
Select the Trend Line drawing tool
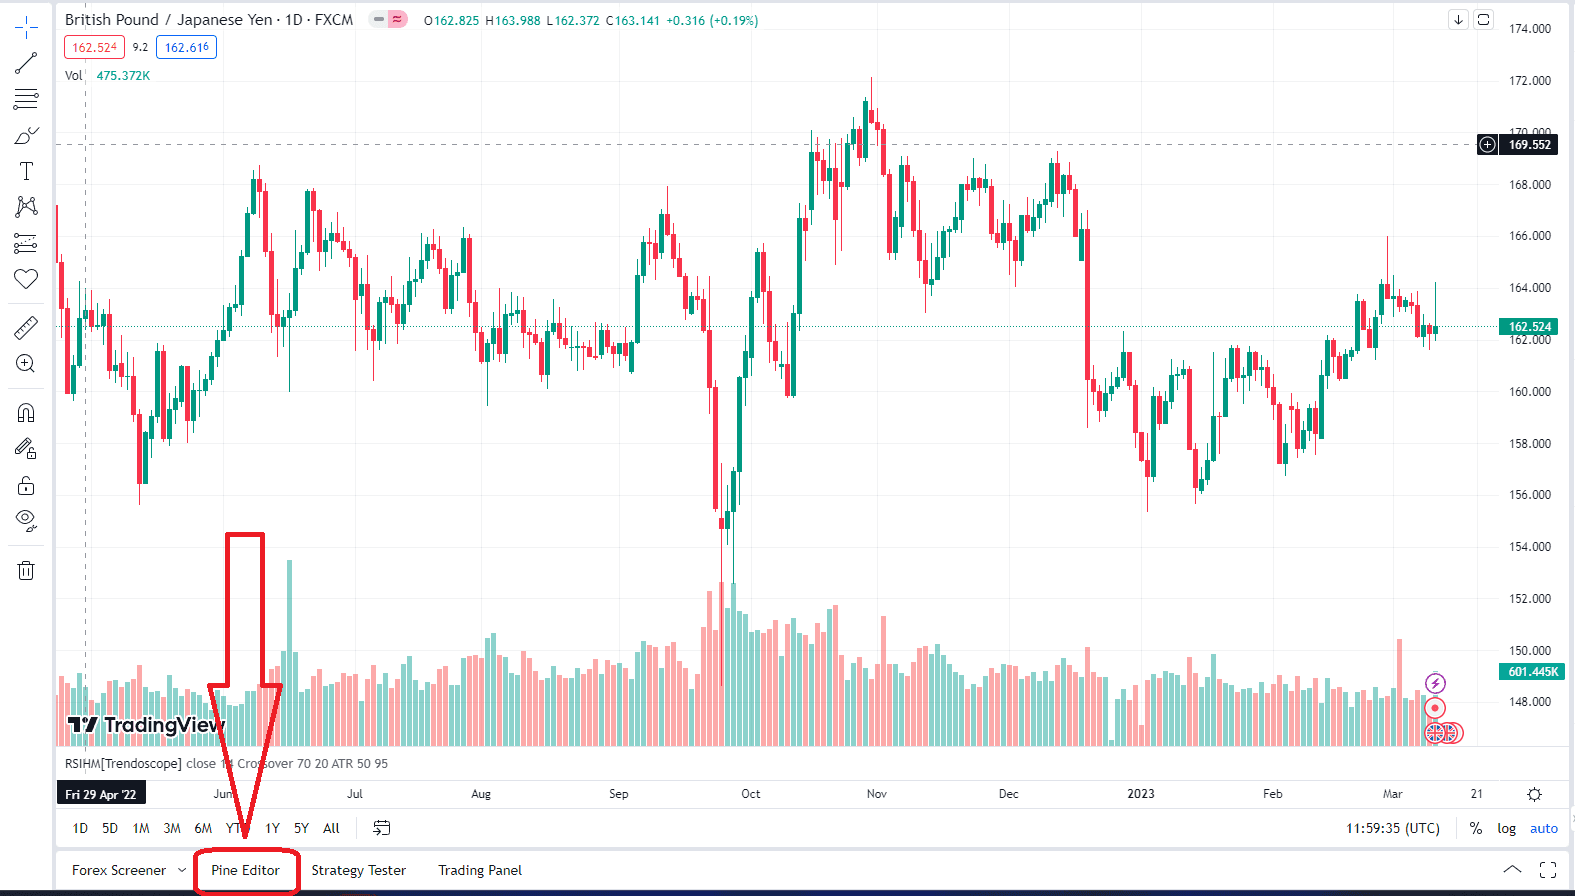point(26,62)
